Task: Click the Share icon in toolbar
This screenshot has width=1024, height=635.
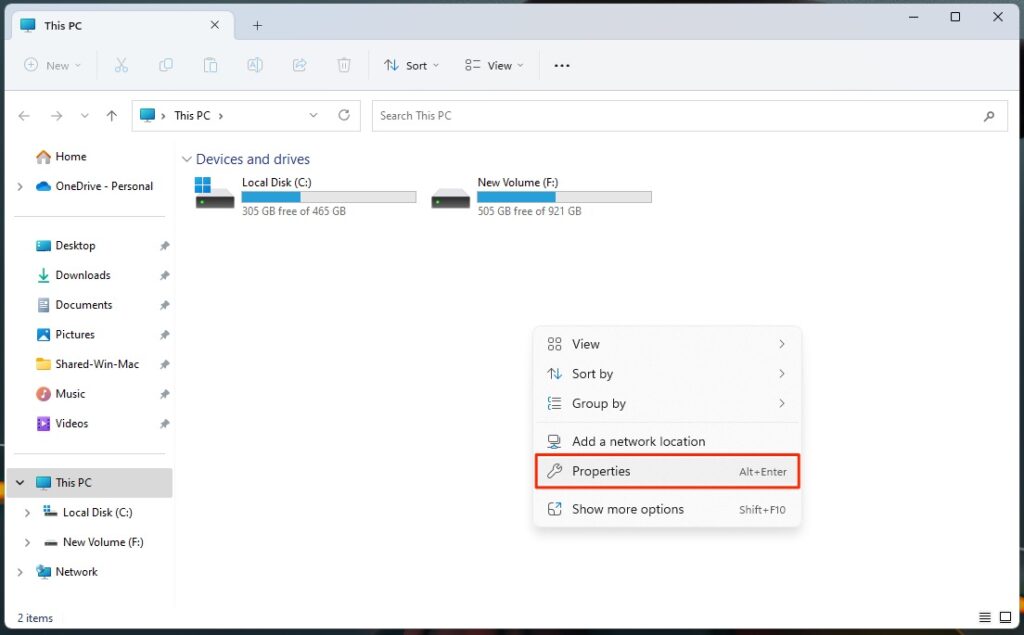Action: (299, 65)
